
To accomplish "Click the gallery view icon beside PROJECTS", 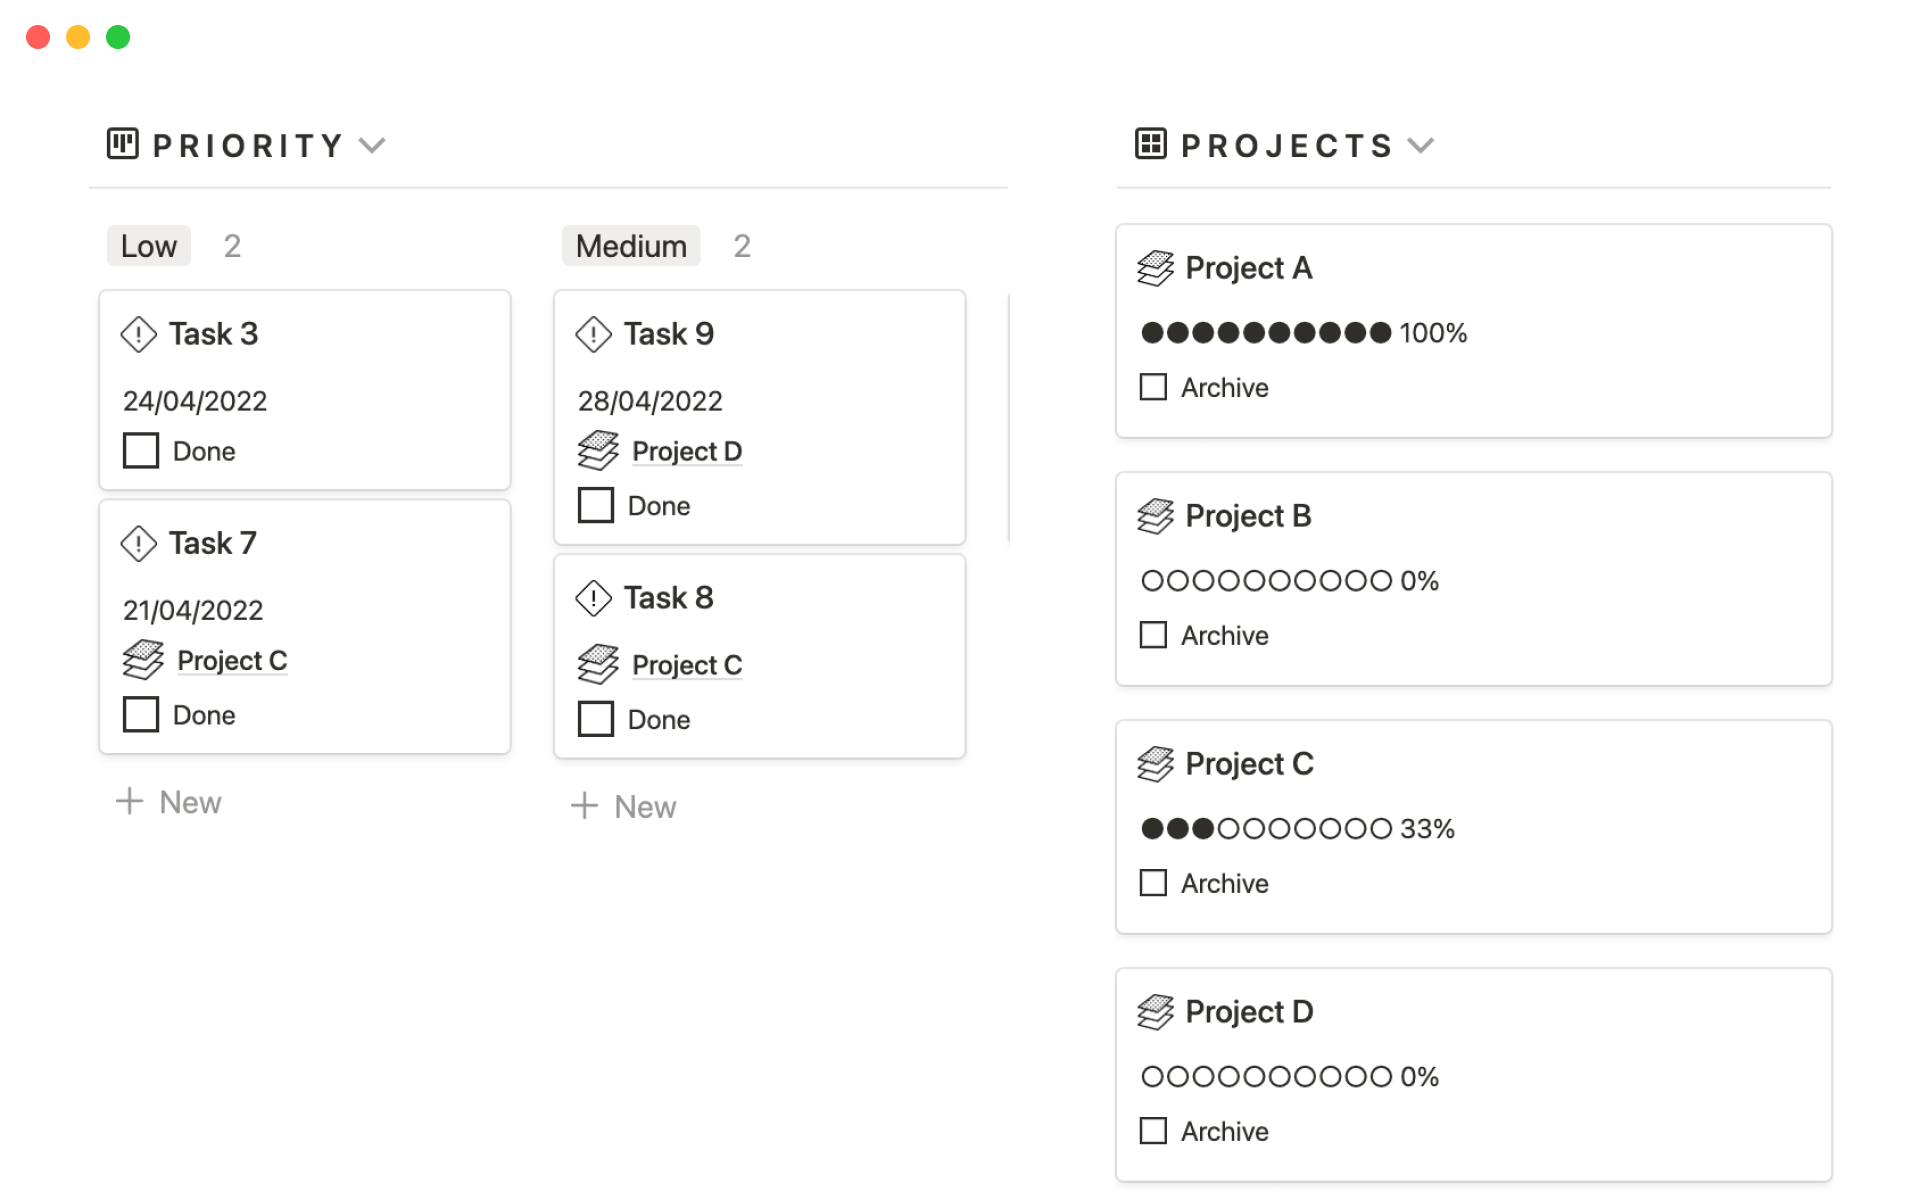I will pyautogui.click(x=1150, y=144).
